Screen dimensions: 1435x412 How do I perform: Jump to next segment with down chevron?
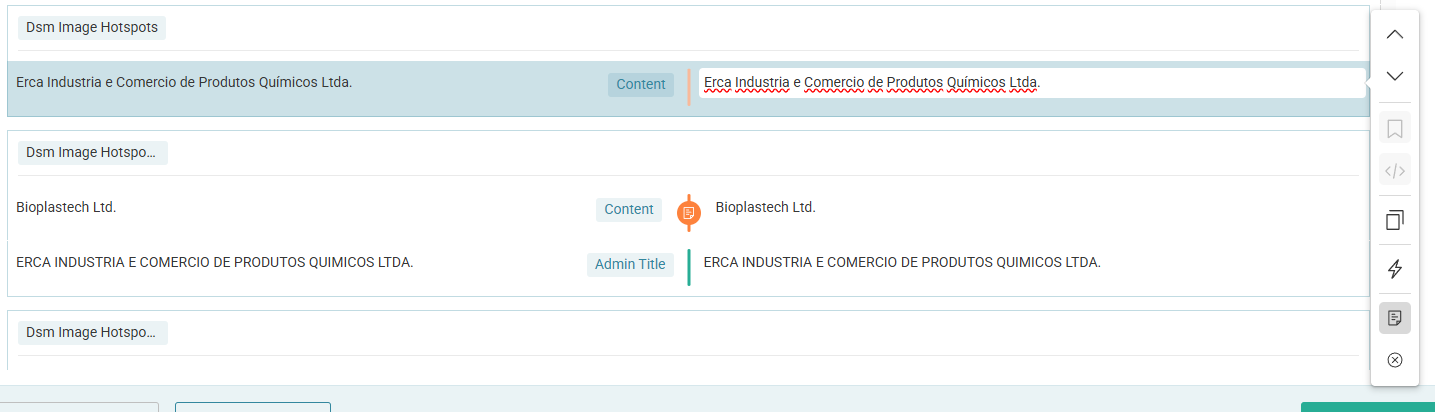point(1395,76)
